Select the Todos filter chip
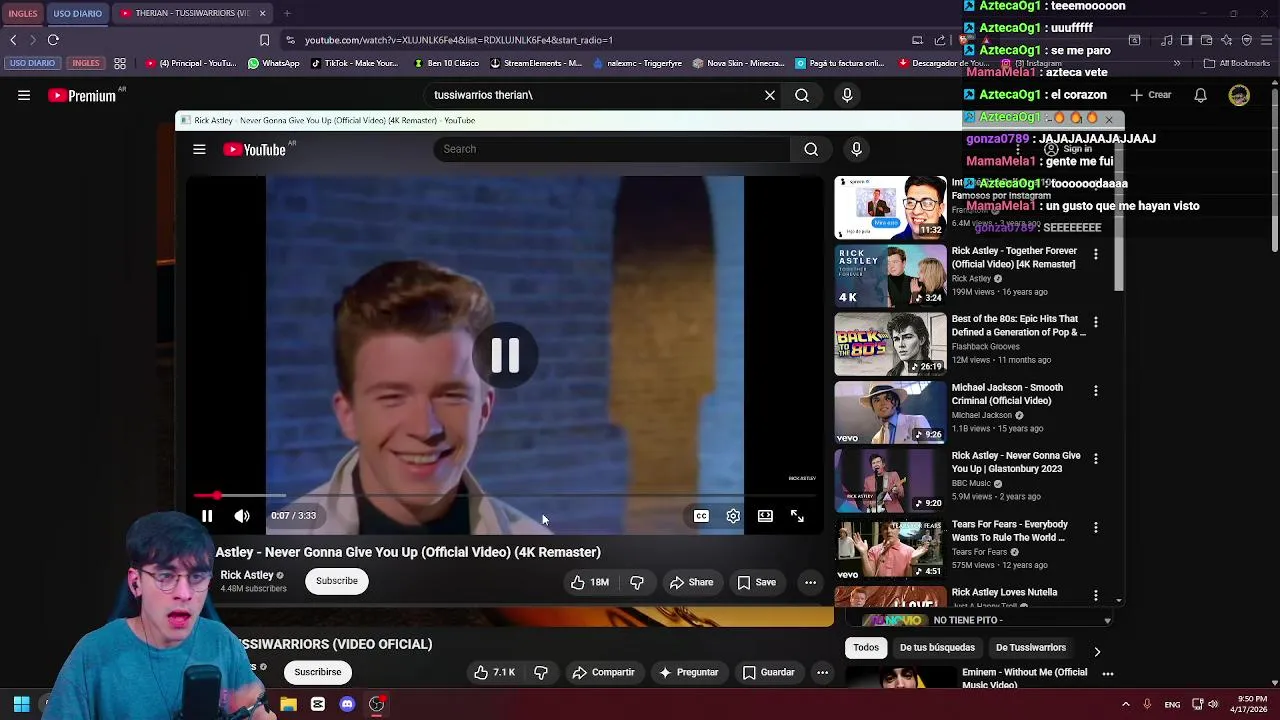This screenshot has width=1280, height=720. click(866, 647)
